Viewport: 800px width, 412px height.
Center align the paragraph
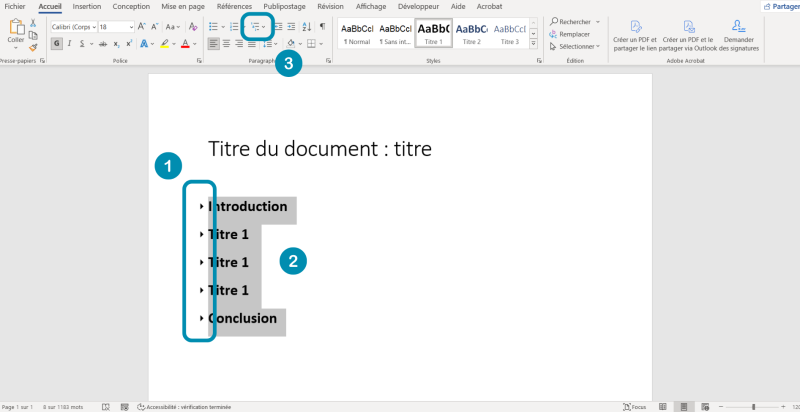226,44
